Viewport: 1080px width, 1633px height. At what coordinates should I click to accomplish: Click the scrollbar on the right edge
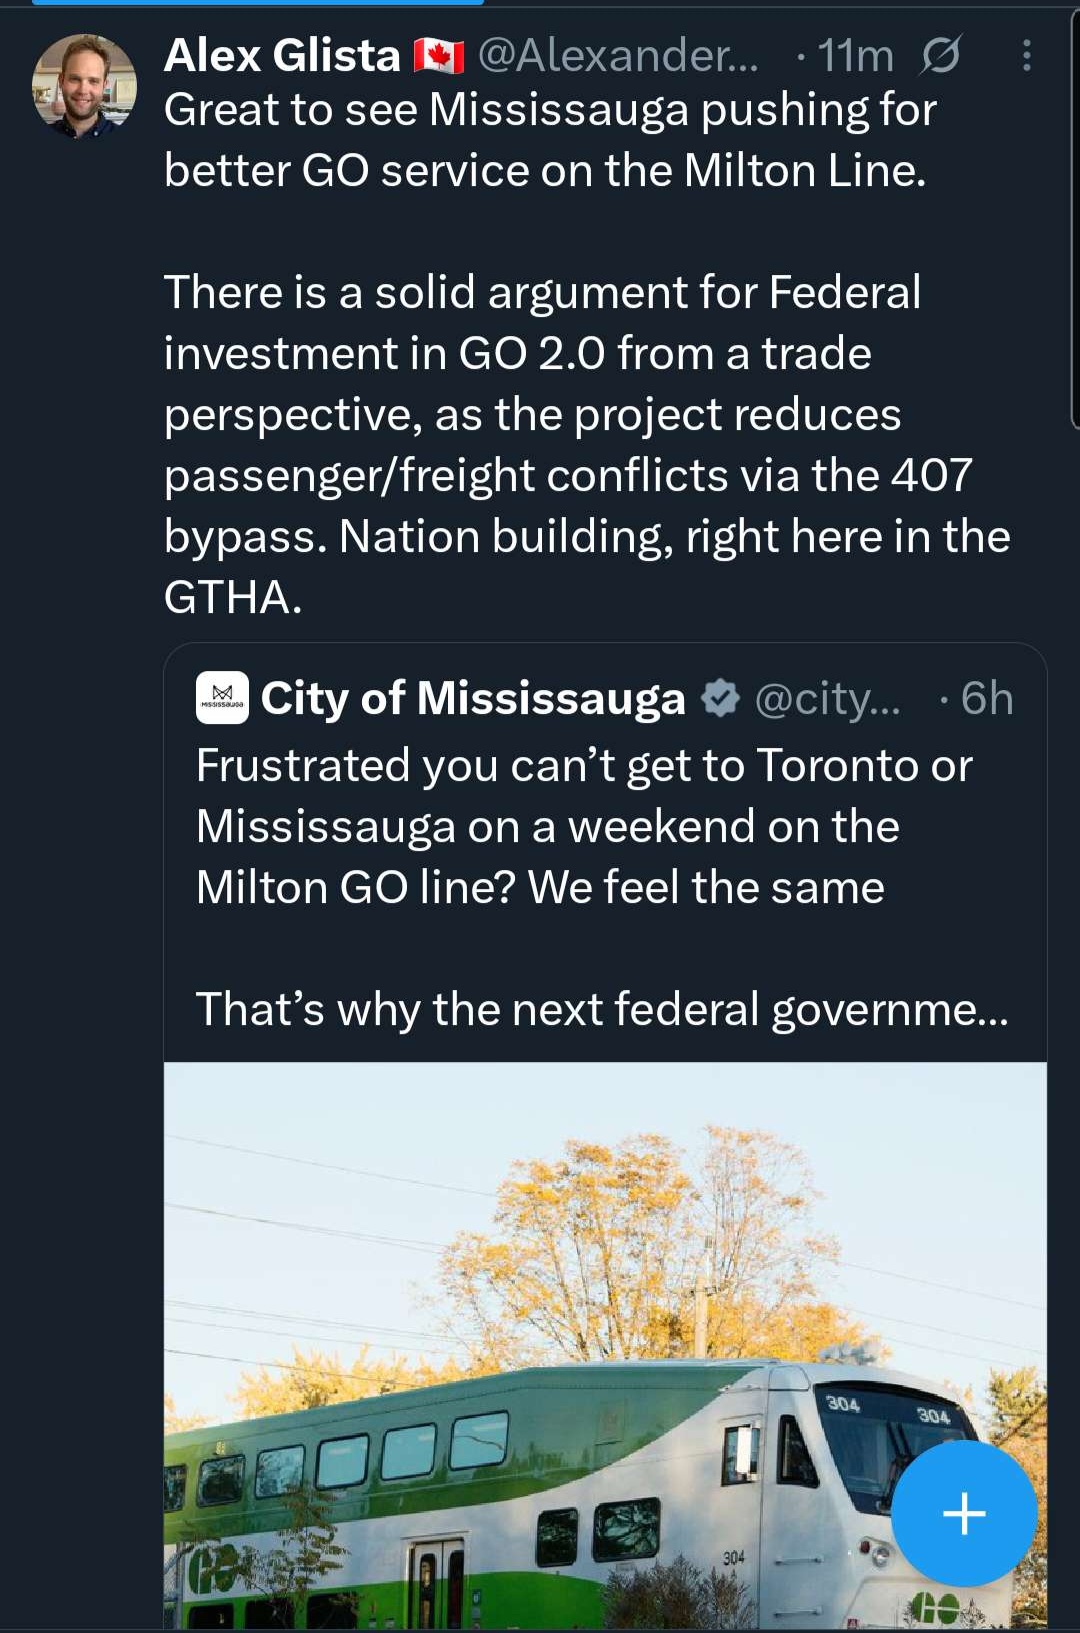tap(1075, 220)
